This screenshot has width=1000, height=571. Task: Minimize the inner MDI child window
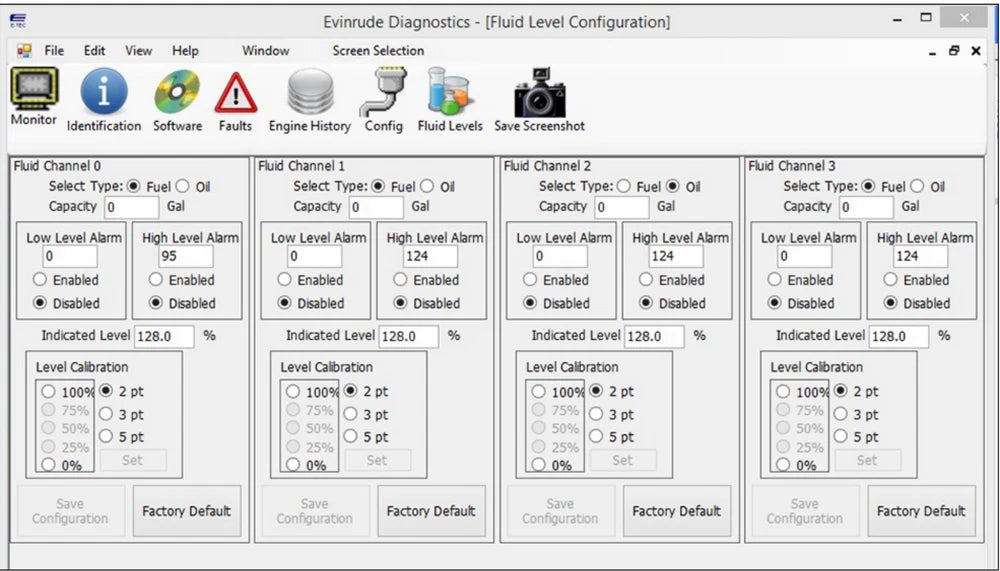tap(932, 52)
